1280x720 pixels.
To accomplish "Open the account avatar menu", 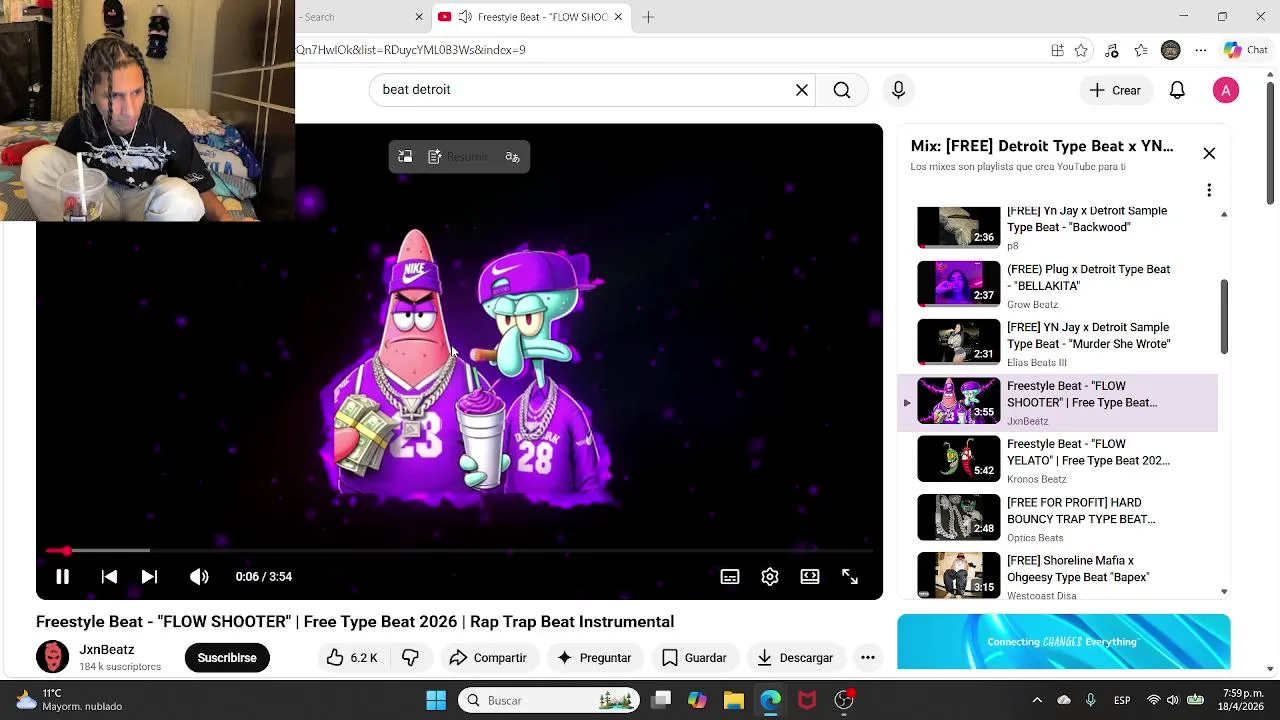I will click(x=1226, y=90).
